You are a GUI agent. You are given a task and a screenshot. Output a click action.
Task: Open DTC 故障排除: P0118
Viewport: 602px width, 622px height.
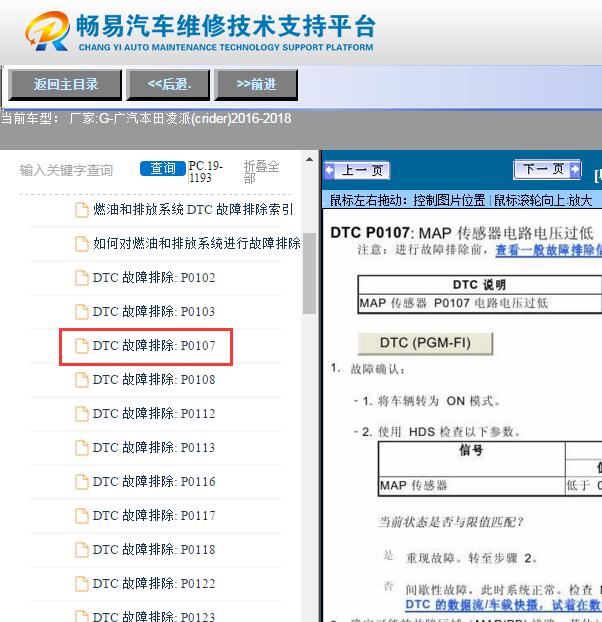point(154,550)
